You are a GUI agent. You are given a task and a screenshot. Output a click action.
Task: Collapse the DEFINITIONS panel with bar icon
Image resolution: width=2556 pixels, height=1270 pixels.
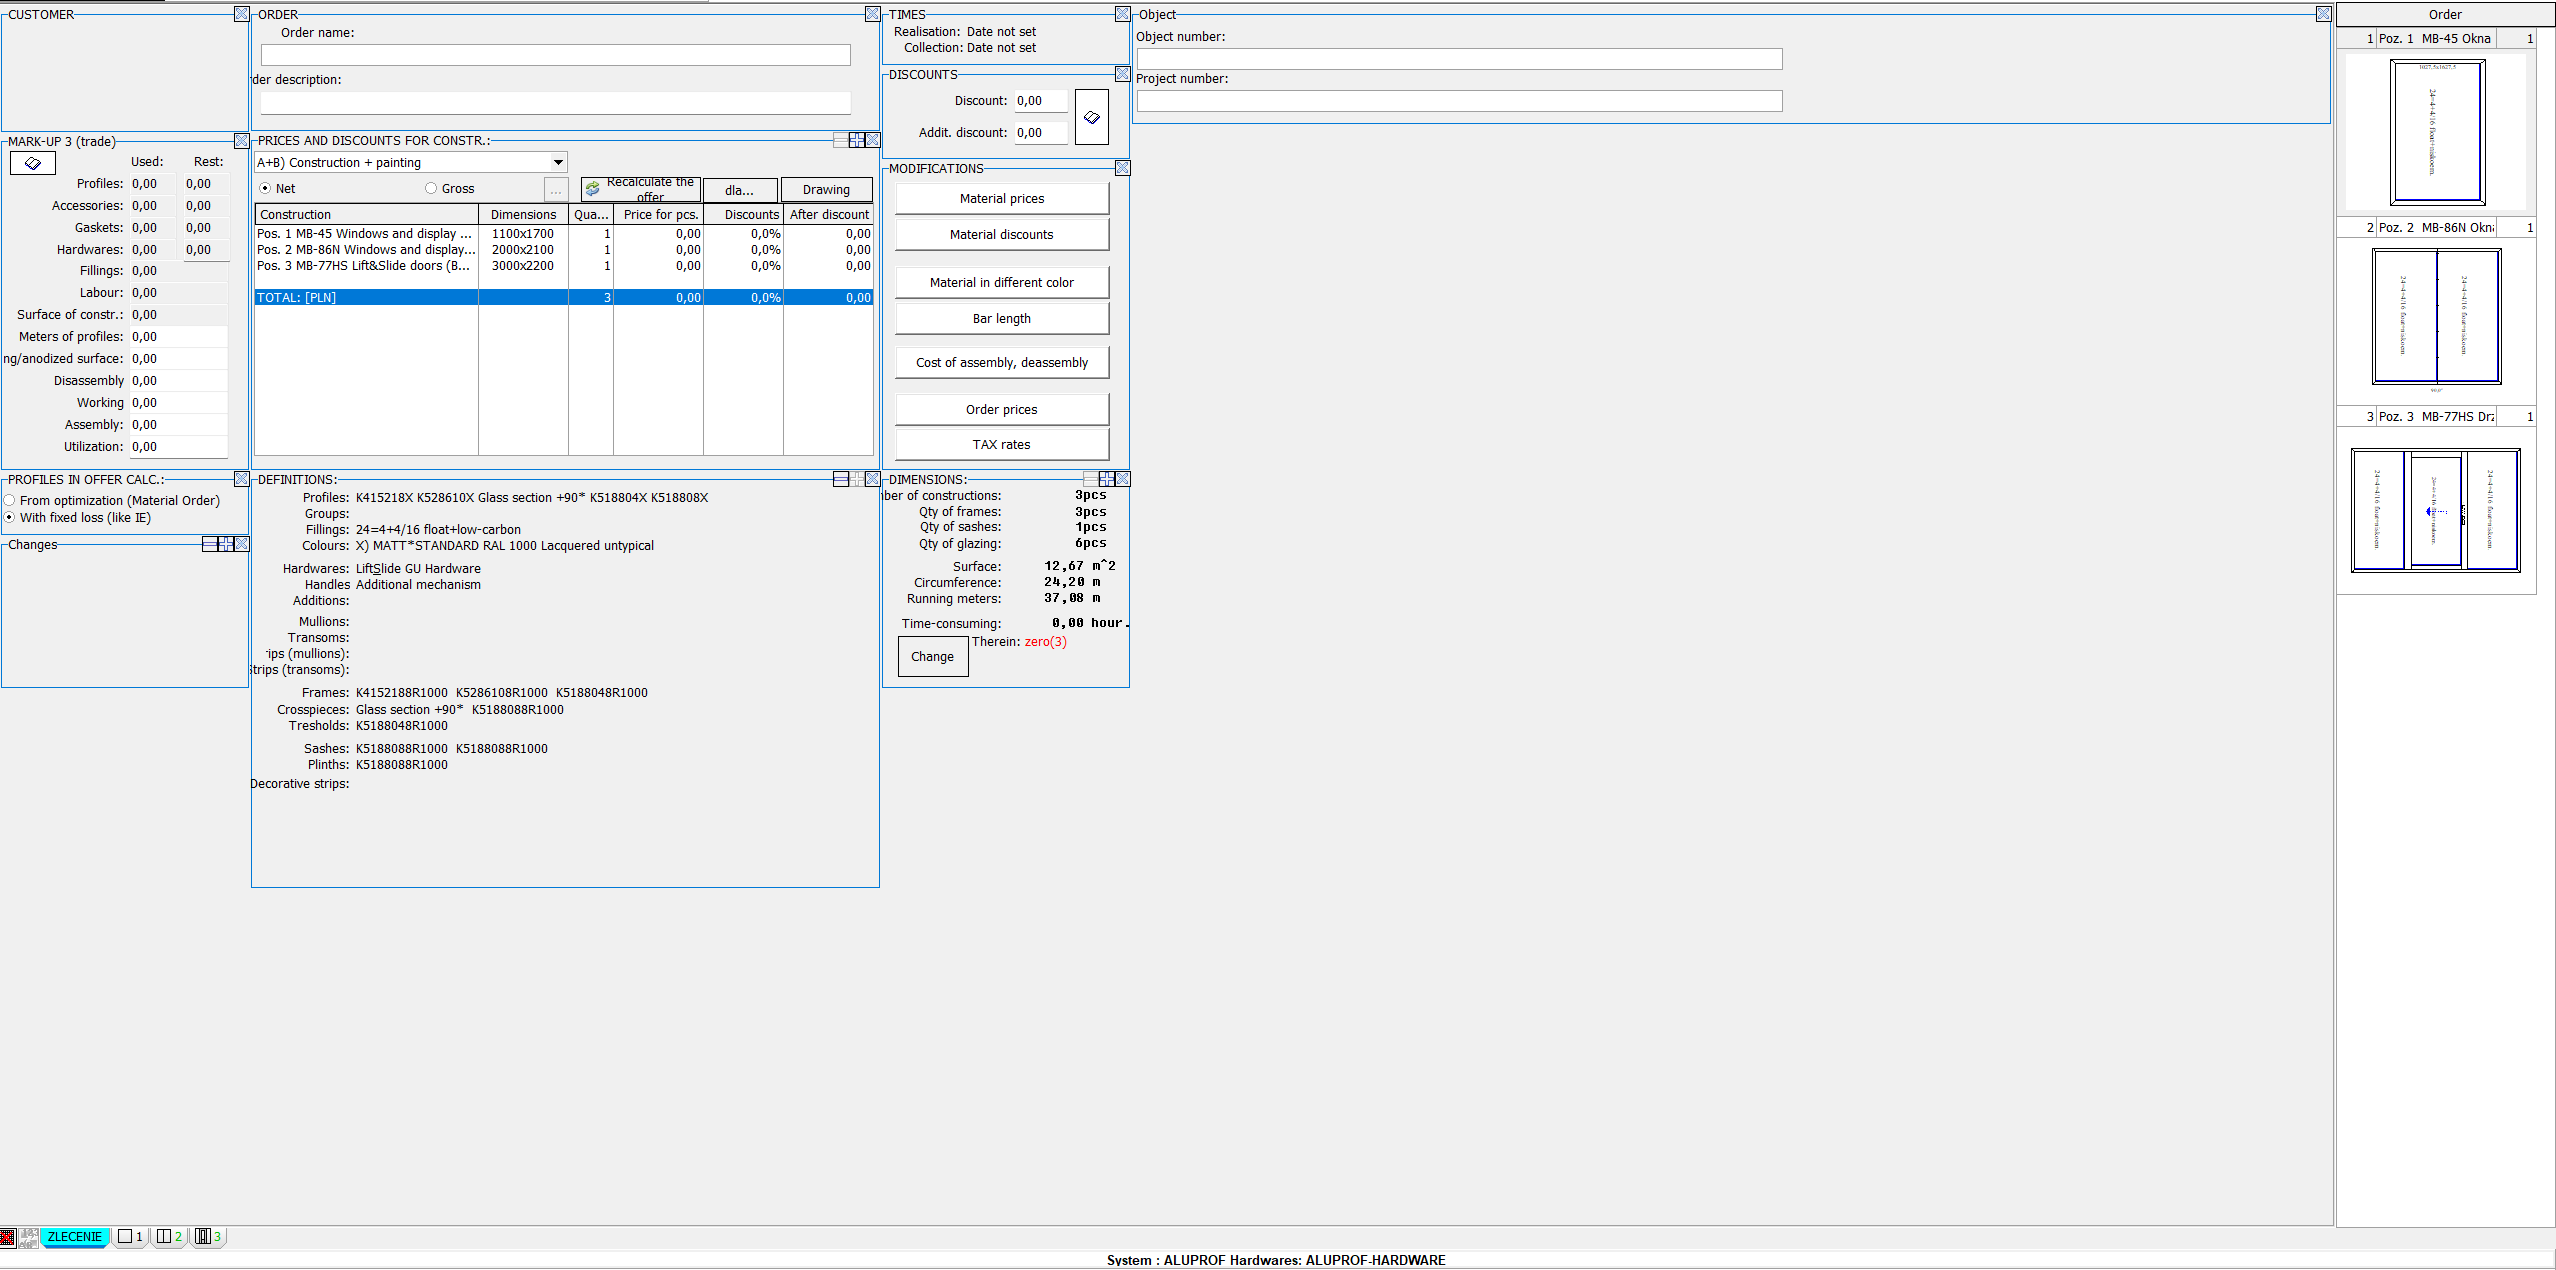click(841, 479)
